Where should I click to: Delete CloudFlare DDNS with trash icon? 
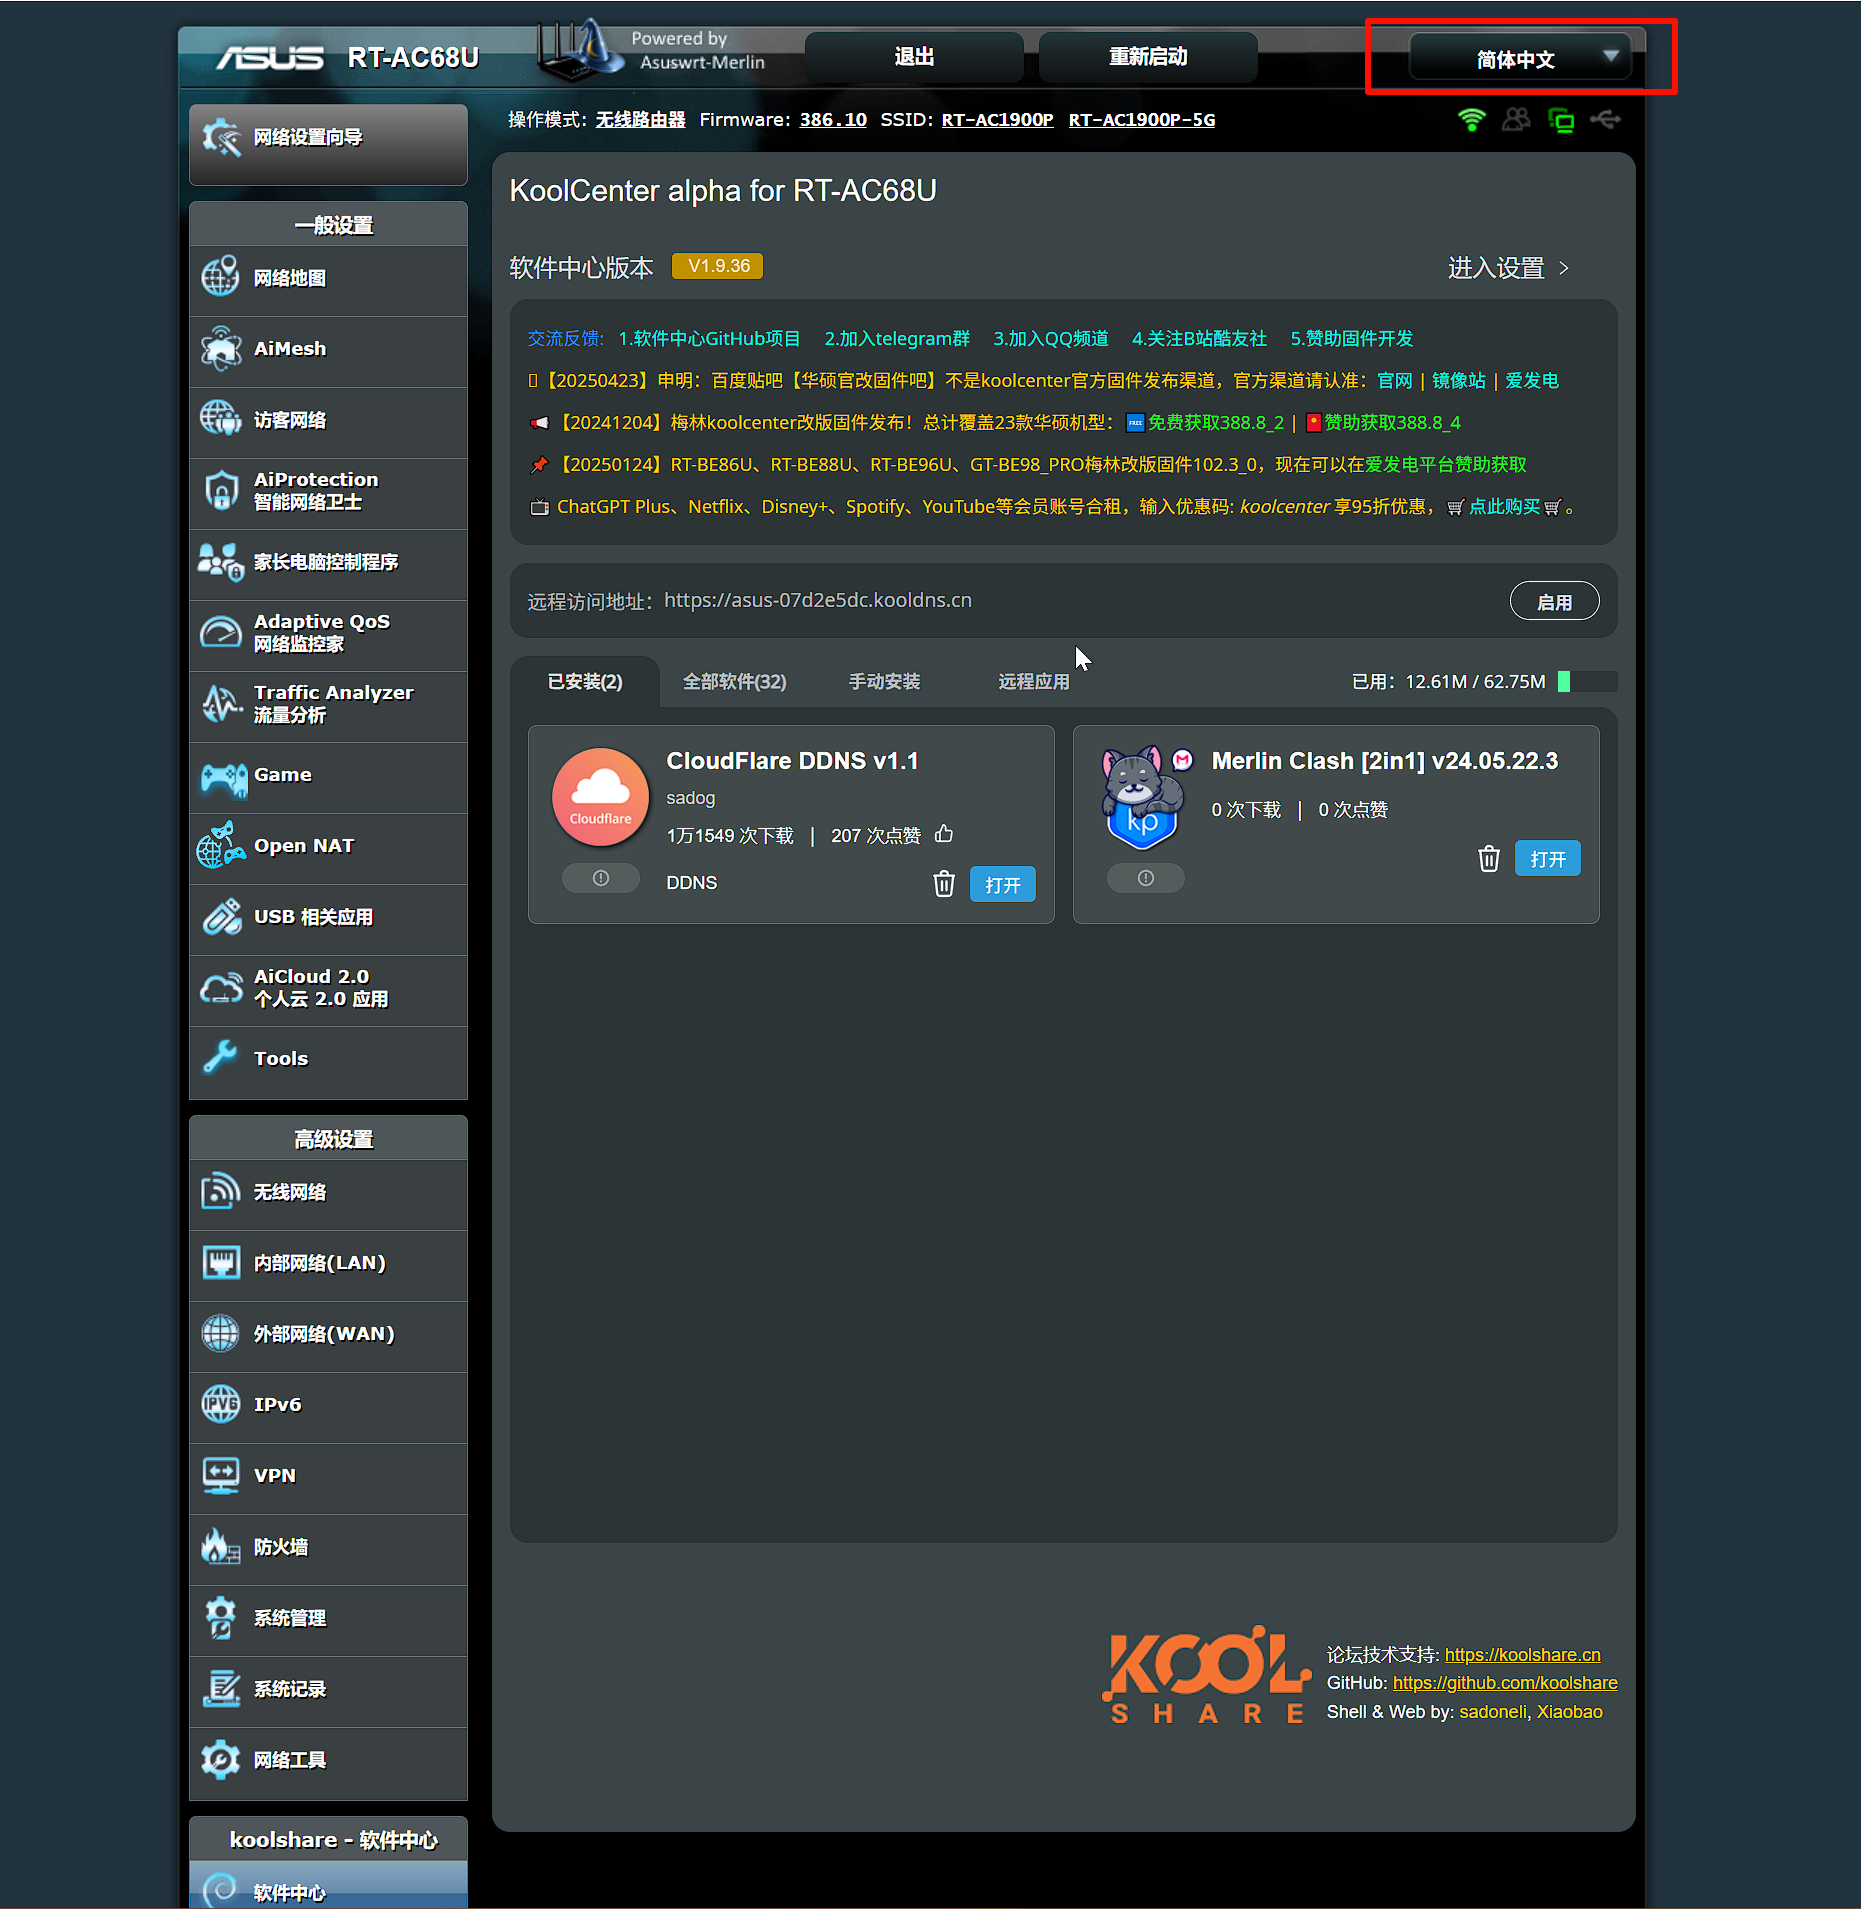(944, 883)
